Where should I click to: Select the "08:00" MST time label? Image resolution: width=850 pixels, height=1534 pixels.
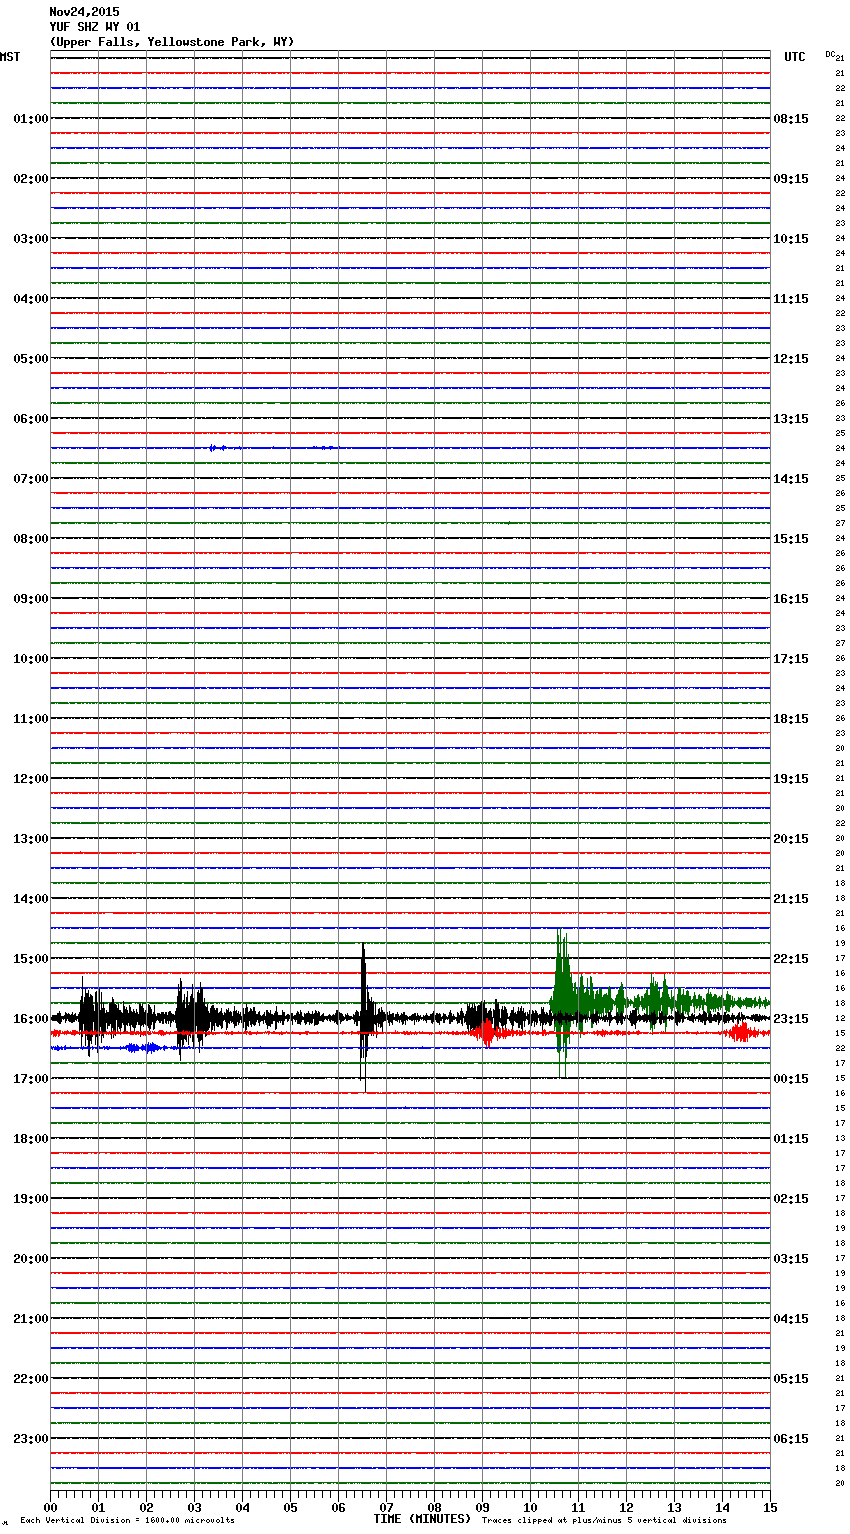pos(31,539)
